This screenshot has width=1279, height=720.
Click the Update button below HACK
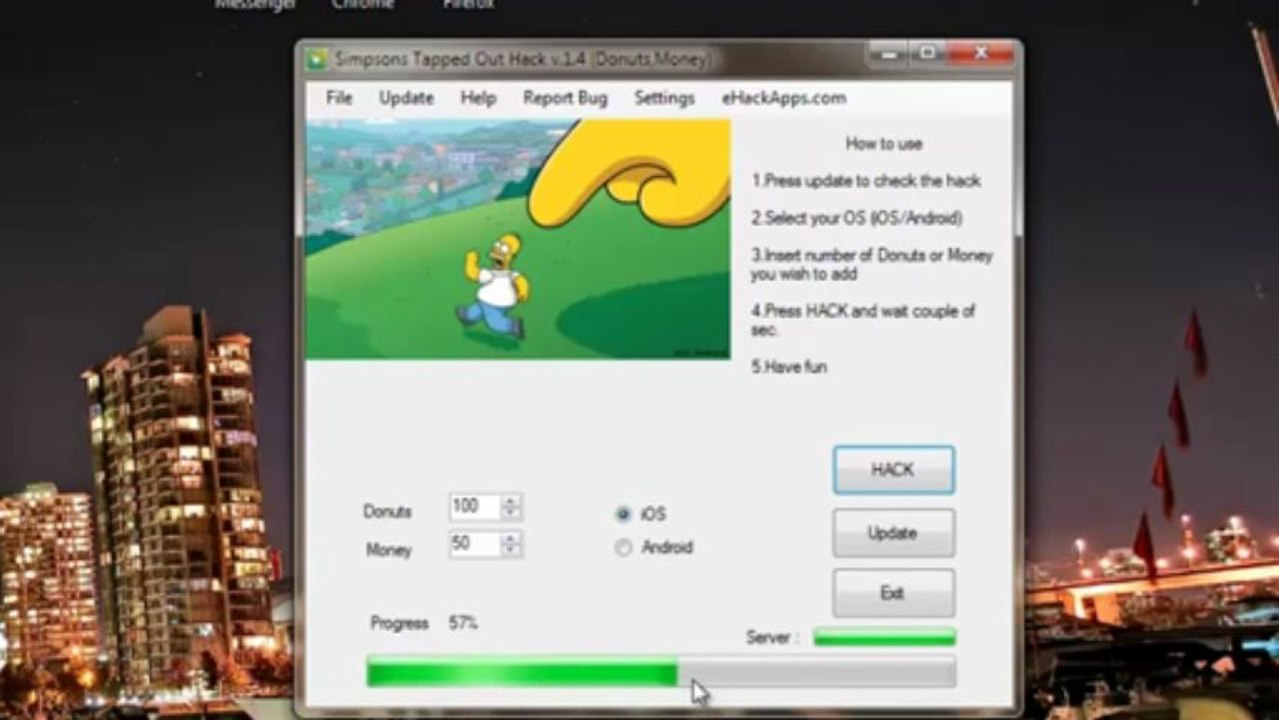(x=893, y=533)
